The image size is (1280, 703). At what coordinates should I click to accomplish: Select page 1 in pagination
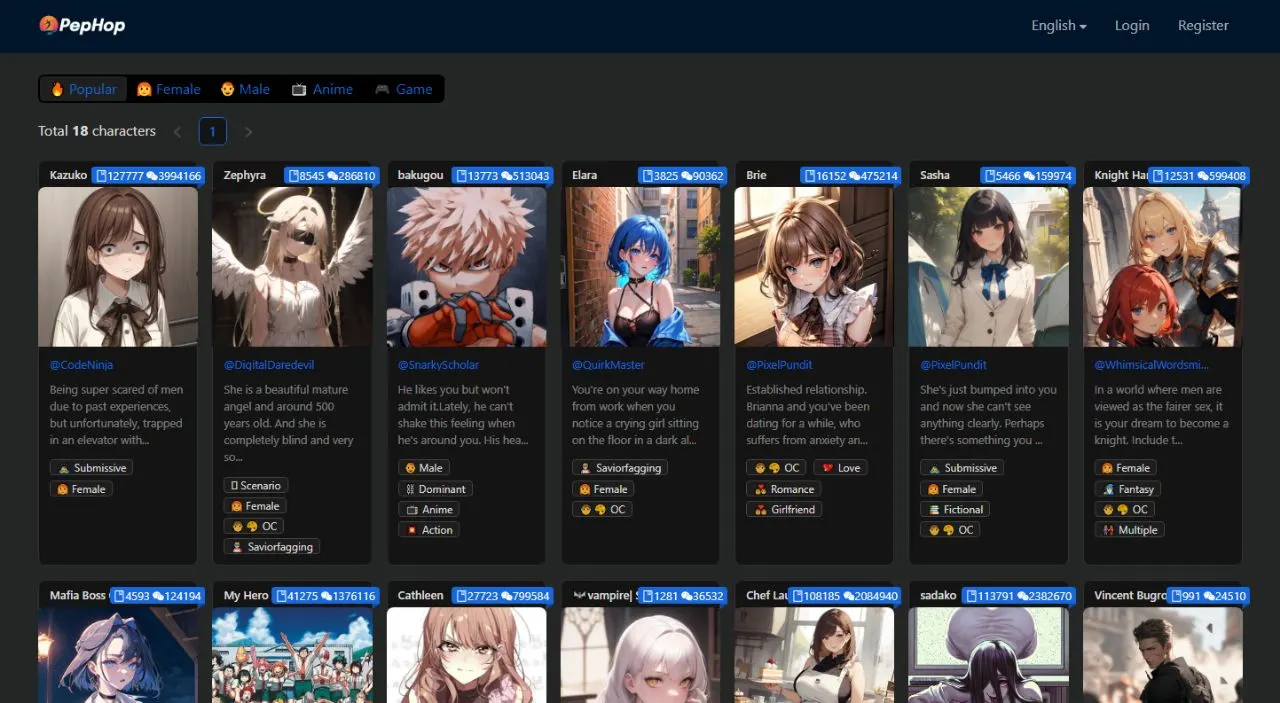(x=213, y=131)
